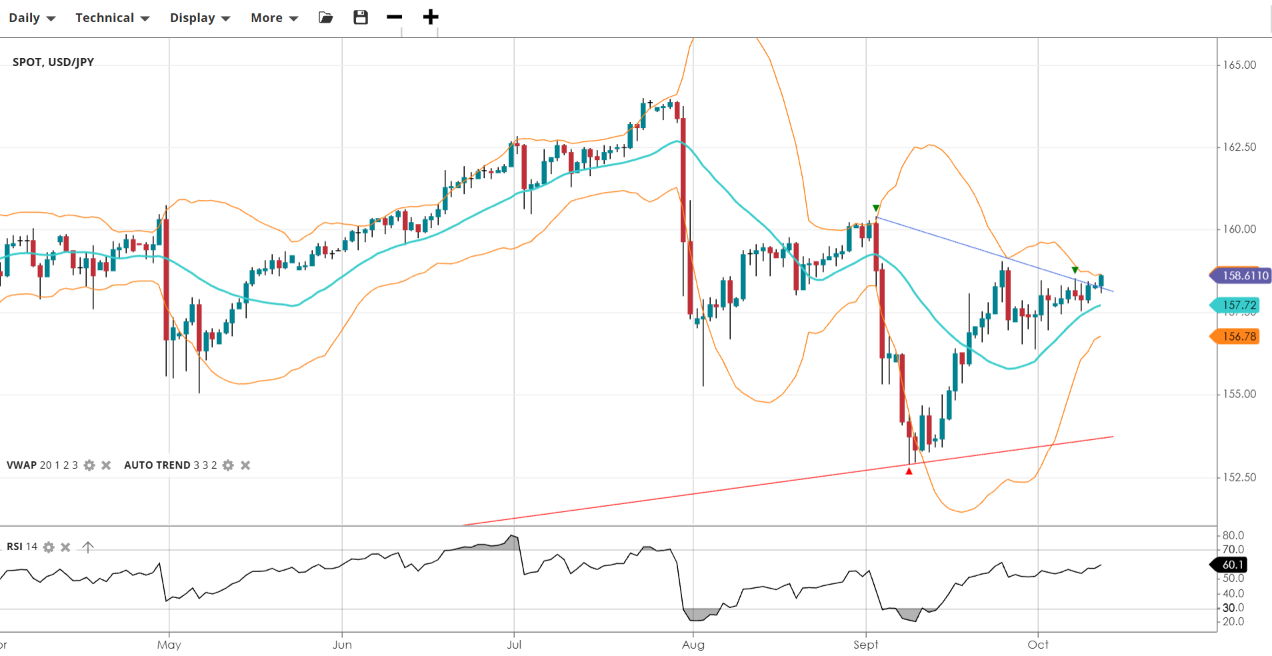Image resolution: width=1272 pixels, height=656 pixels.
Task: Zoom in with the plus icon
Action: pos(430,17)
